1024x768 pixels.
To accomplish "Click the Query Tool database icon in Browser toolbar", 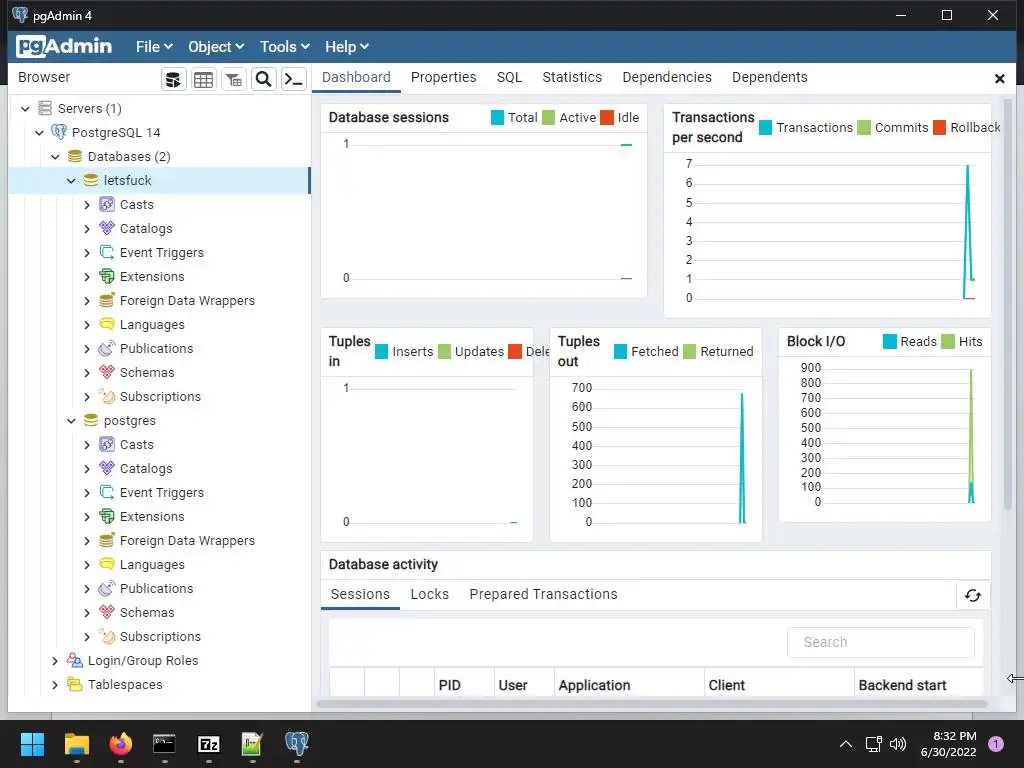I will (x=174, y=80).
